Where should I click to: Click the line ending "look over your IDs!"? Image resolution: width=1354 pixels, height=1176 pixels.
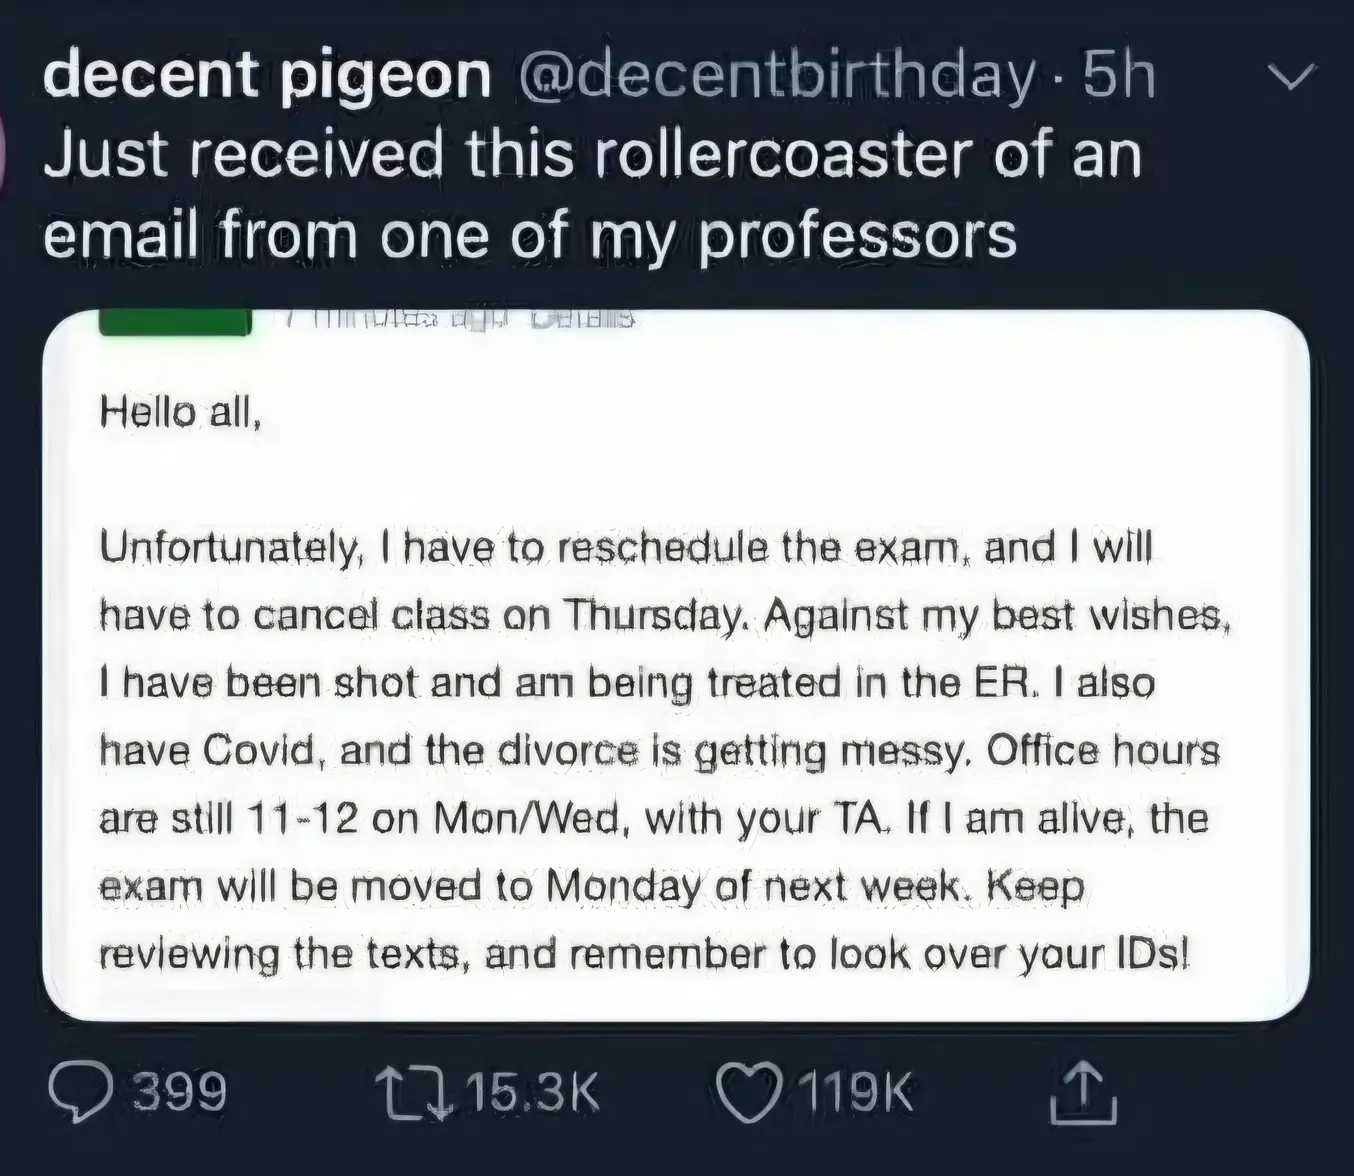pos(645,954)
